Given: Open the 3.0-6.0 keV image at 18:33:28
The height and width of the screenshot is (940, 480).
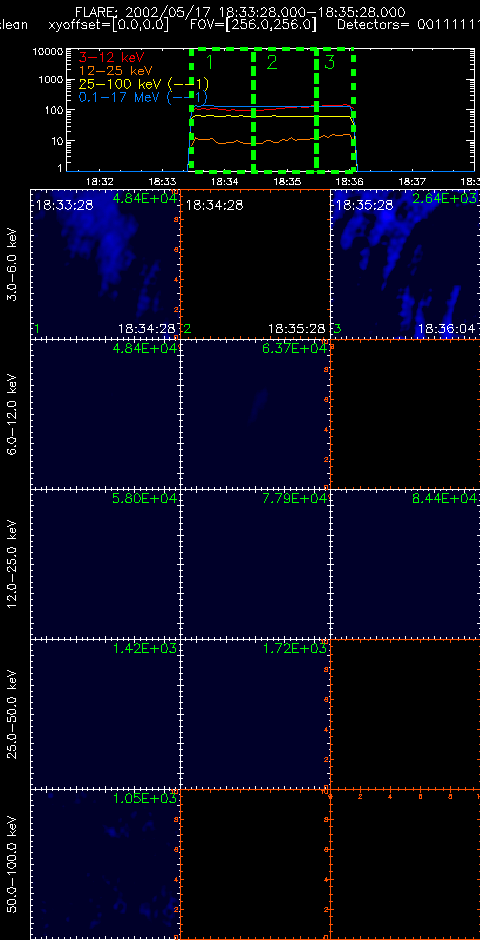Looking at the screenshot, I should point(105,264).
